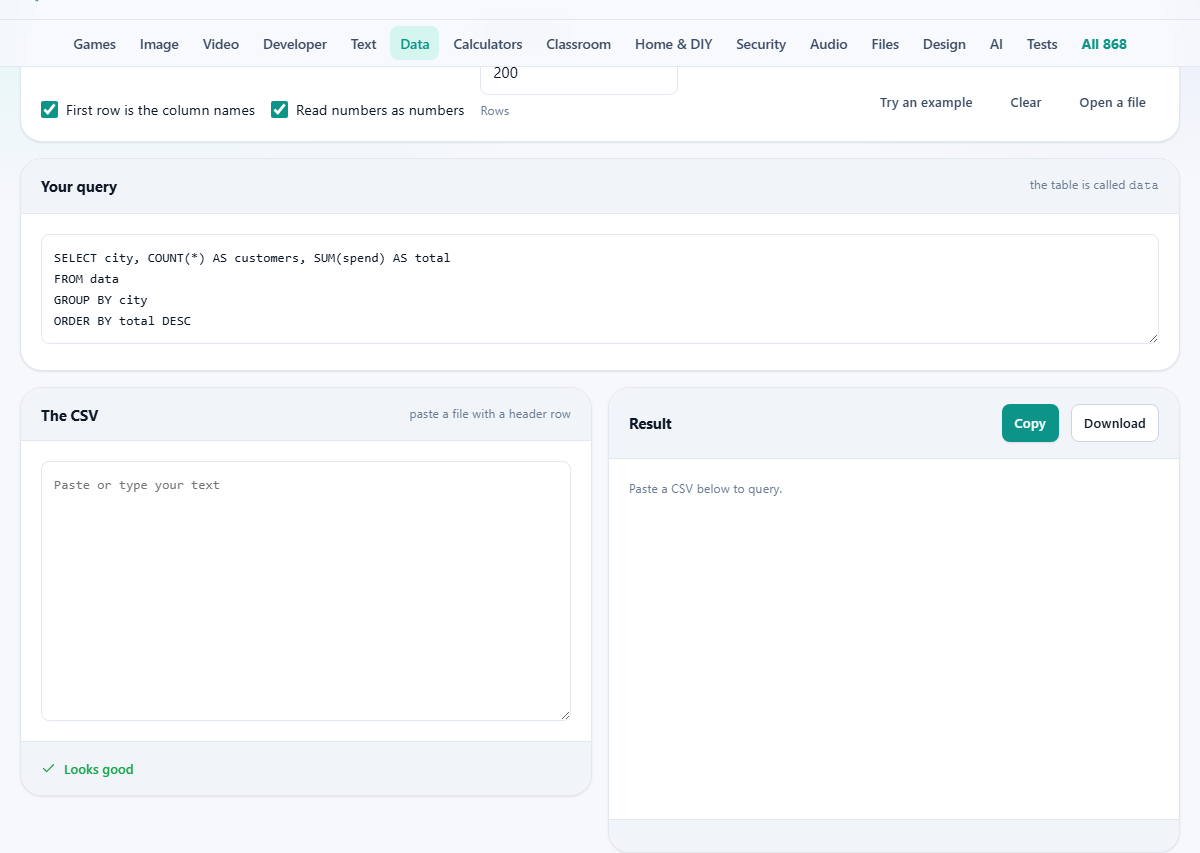Click Open a file
Viewport: 1200px width, 853px height.
pyautogui.click(x=1113, y=103)
